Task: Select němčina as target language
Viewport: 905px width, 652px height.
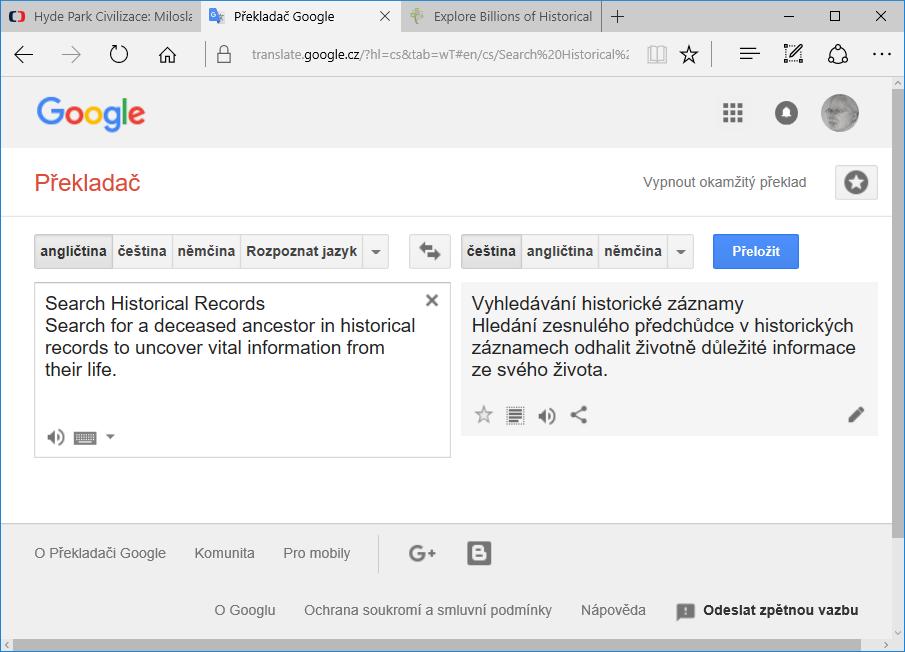Action: 633,252
